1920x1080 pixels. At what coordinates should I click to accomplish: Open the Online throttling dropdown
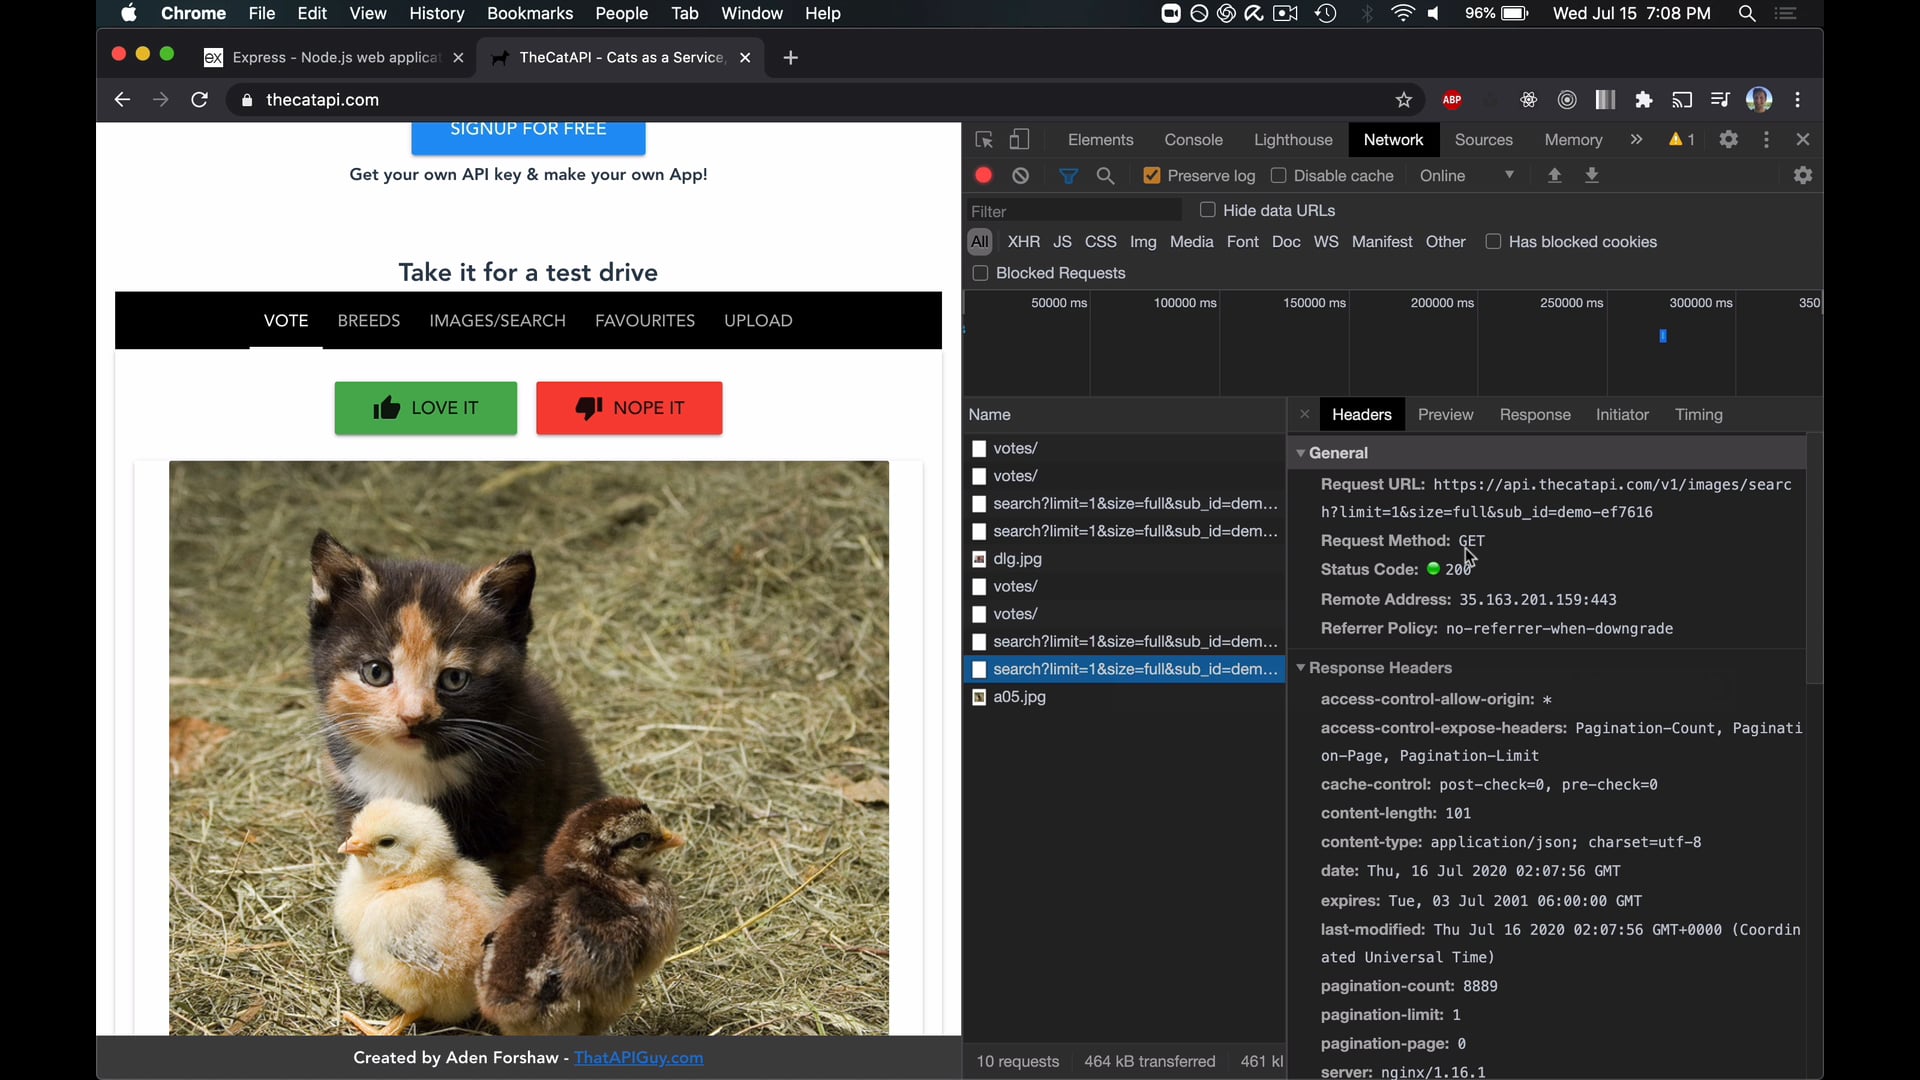1467,176
